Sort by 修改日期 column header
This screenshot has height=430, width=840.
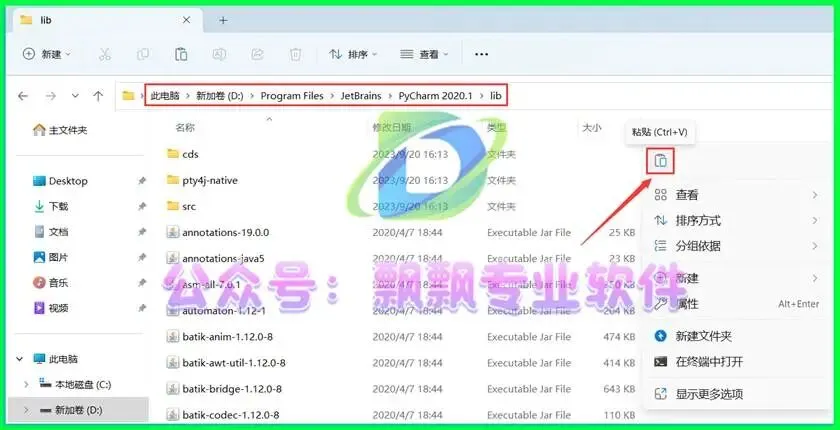(392, 127)
